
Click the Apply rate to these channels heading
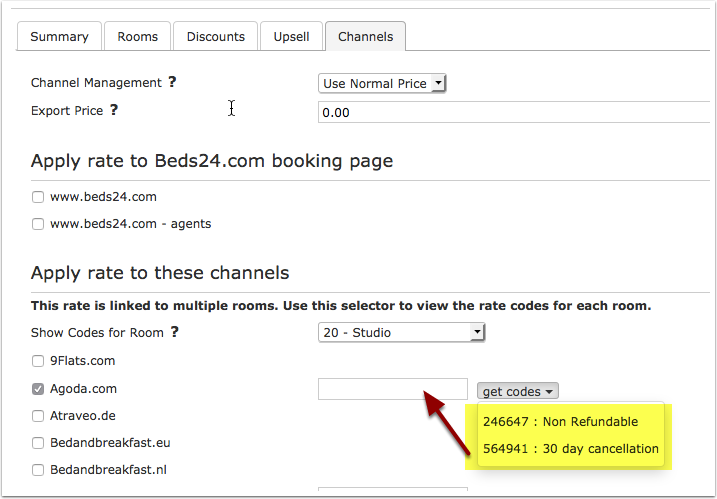click(160, 273)
